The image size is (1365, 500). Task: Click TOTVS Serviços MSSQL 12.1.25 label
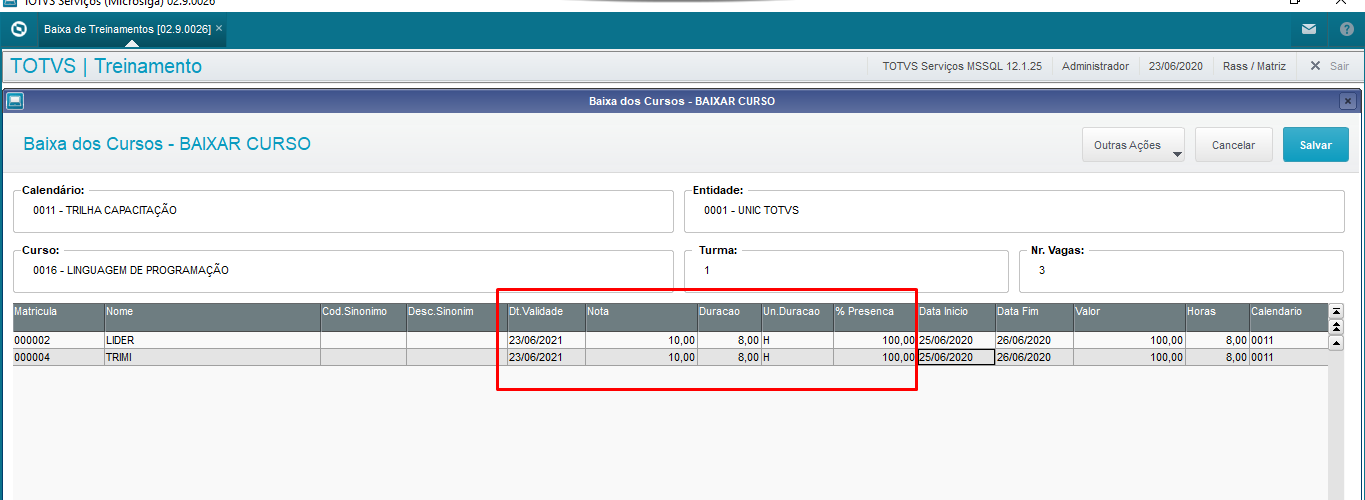click(x=962, y=66)
